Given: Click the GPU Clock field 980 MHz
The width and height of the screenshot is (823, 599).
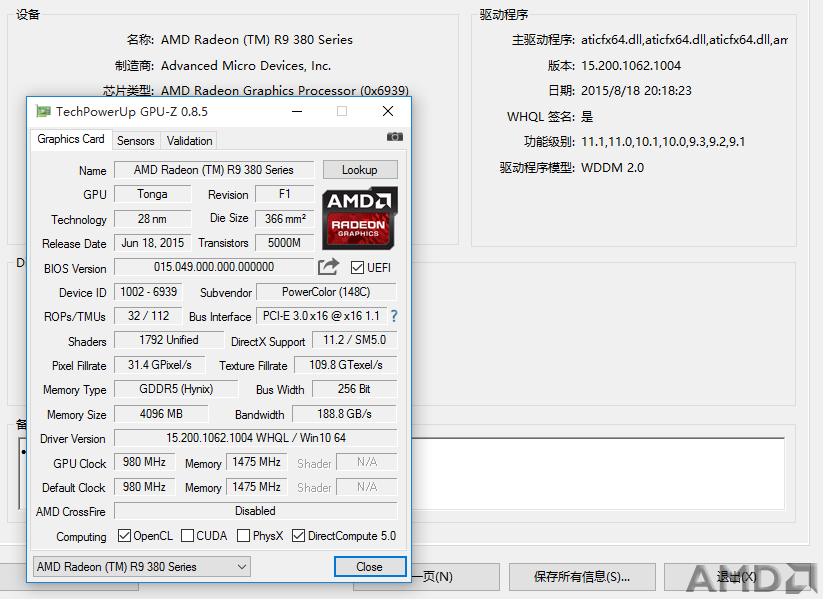Looking at the screenshot, I should click(x=144, y=462).
